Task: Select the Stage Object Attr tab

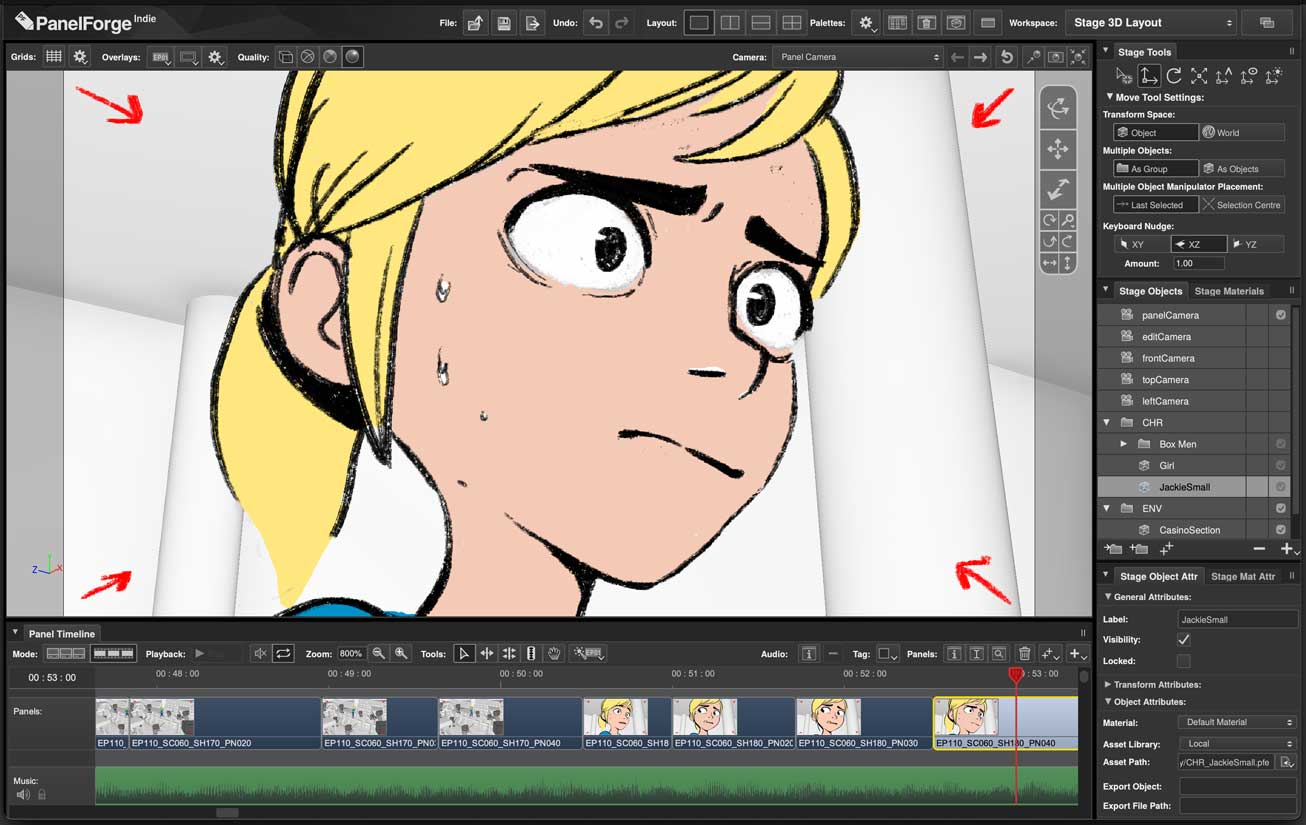Action: [x=1158, y=576]
